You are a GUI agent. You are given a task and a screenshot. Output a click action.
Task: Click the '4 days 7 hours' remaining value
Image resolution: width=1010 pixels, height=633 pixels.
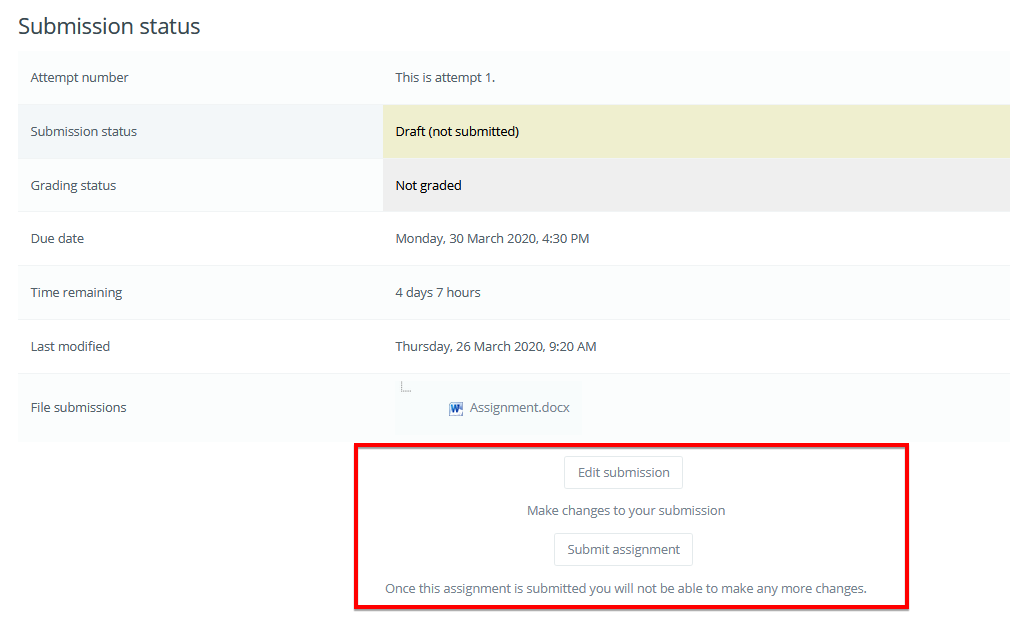[438, 293]
